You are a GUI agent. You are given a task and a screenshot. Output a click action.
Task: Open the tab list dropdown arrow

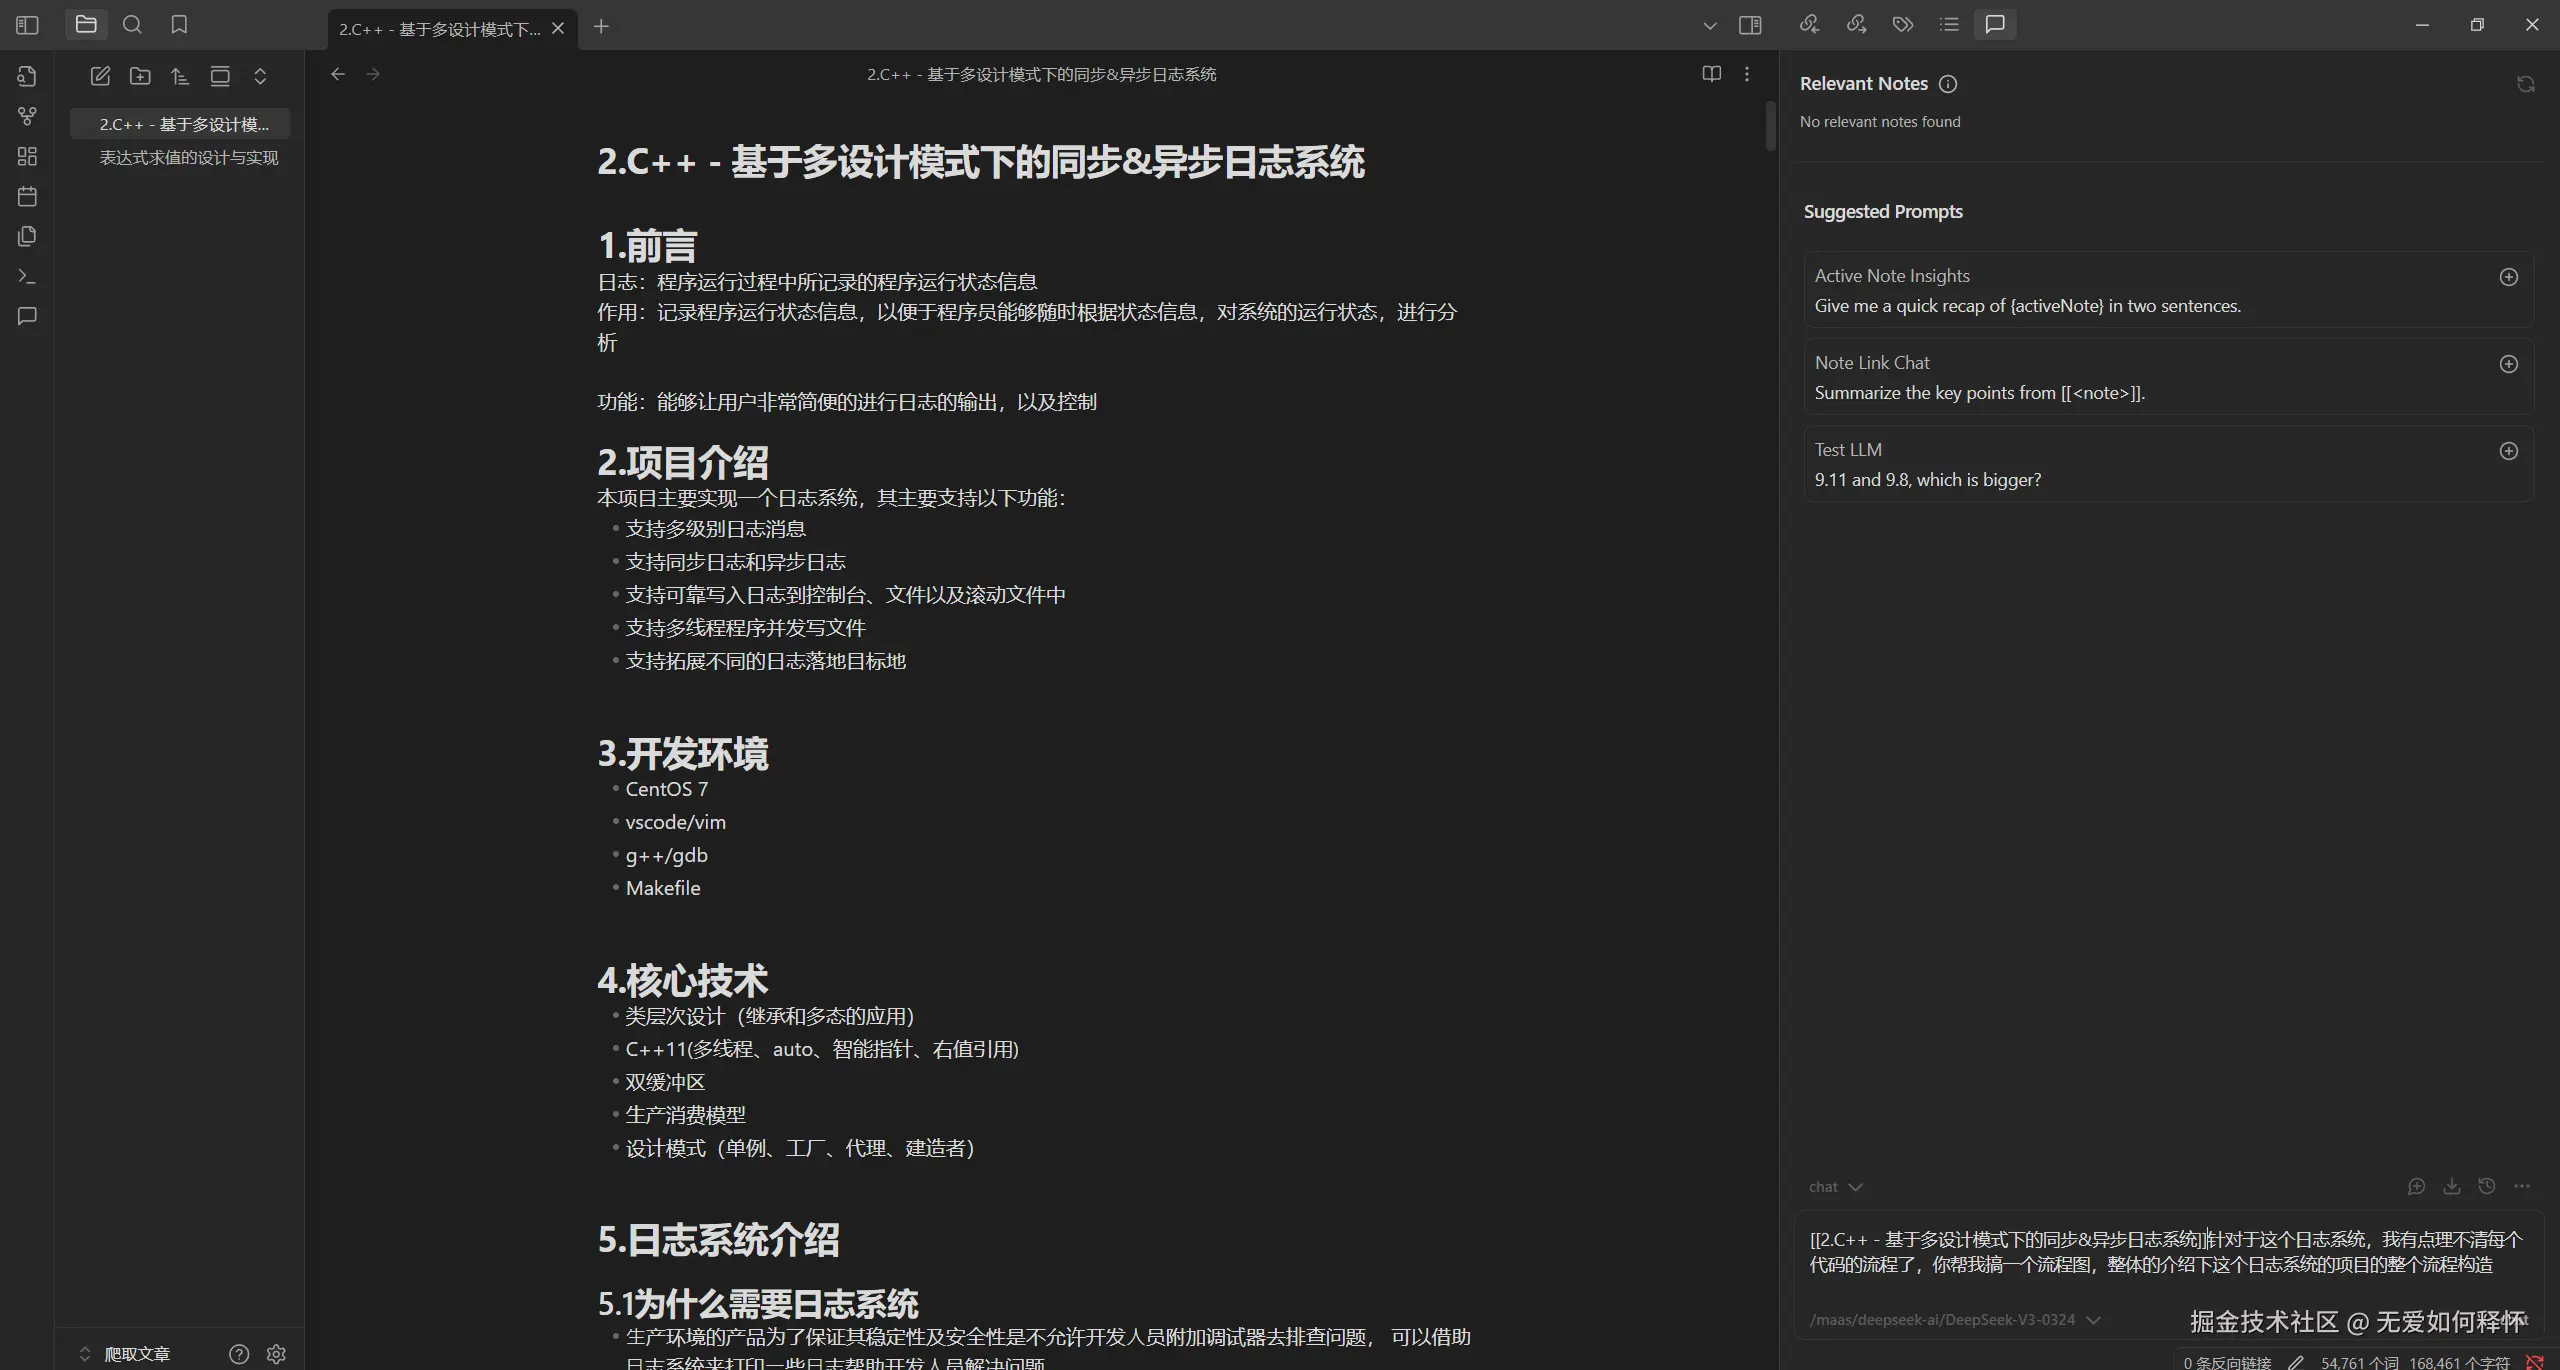click(x=1709, y=26)
